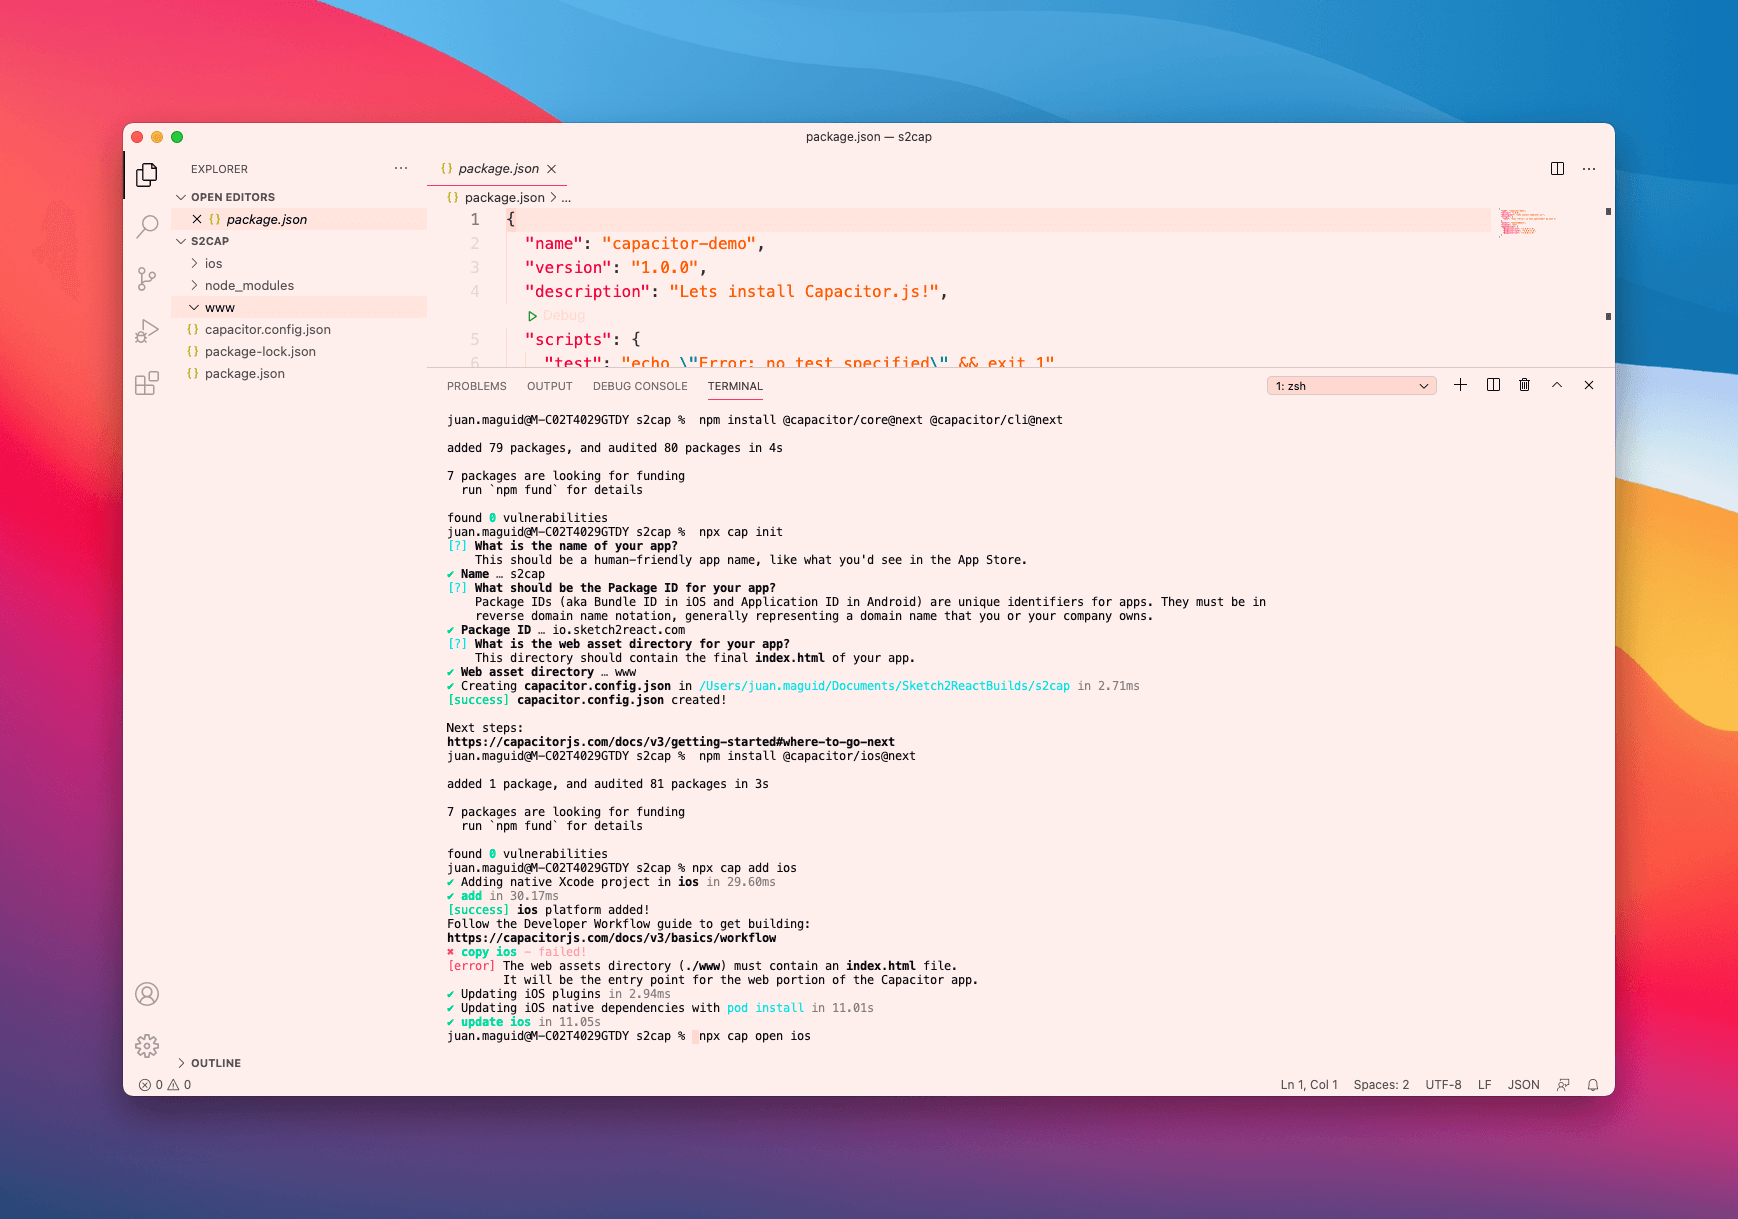
Task: Open the Source Control view icon
Action: (x=147, y=279)
